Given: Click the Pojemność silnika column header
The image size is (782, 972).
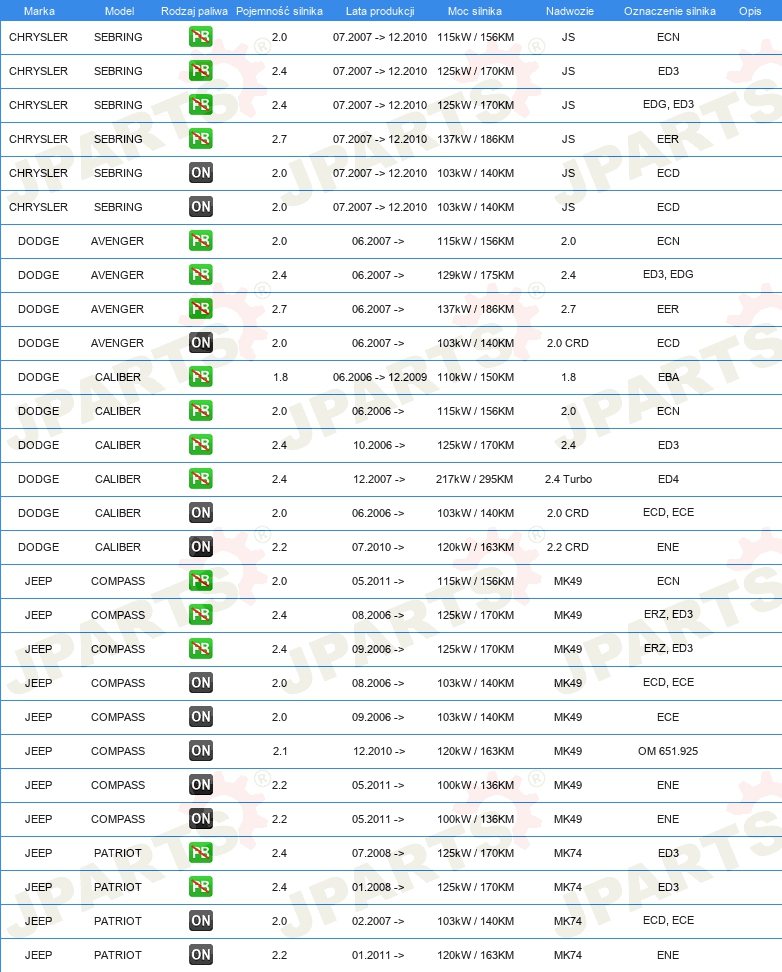Looking at the screenshot, I should tap(279, 11).
